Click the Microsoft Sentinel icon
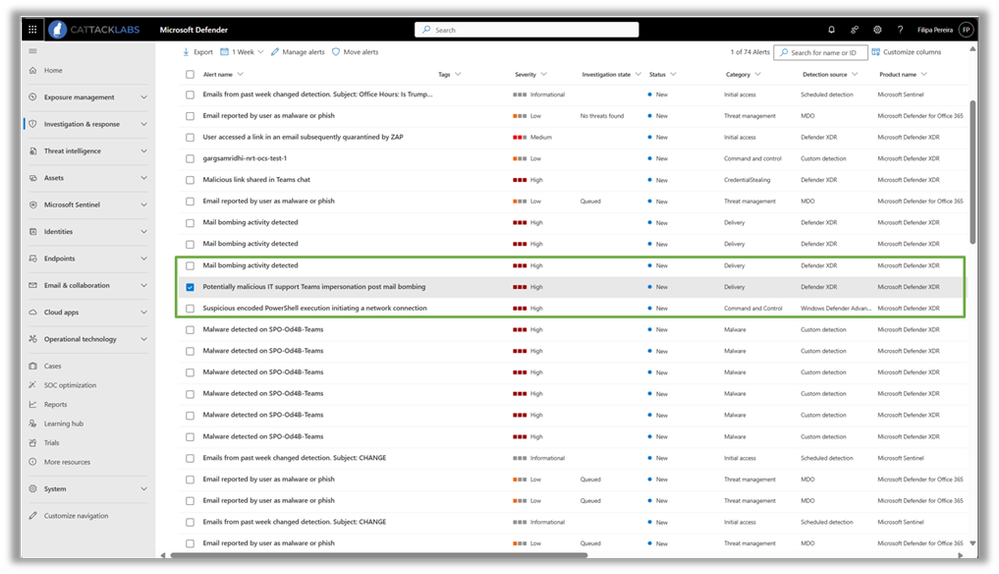This screenshot has width=999, height=574. click(32, 204)
